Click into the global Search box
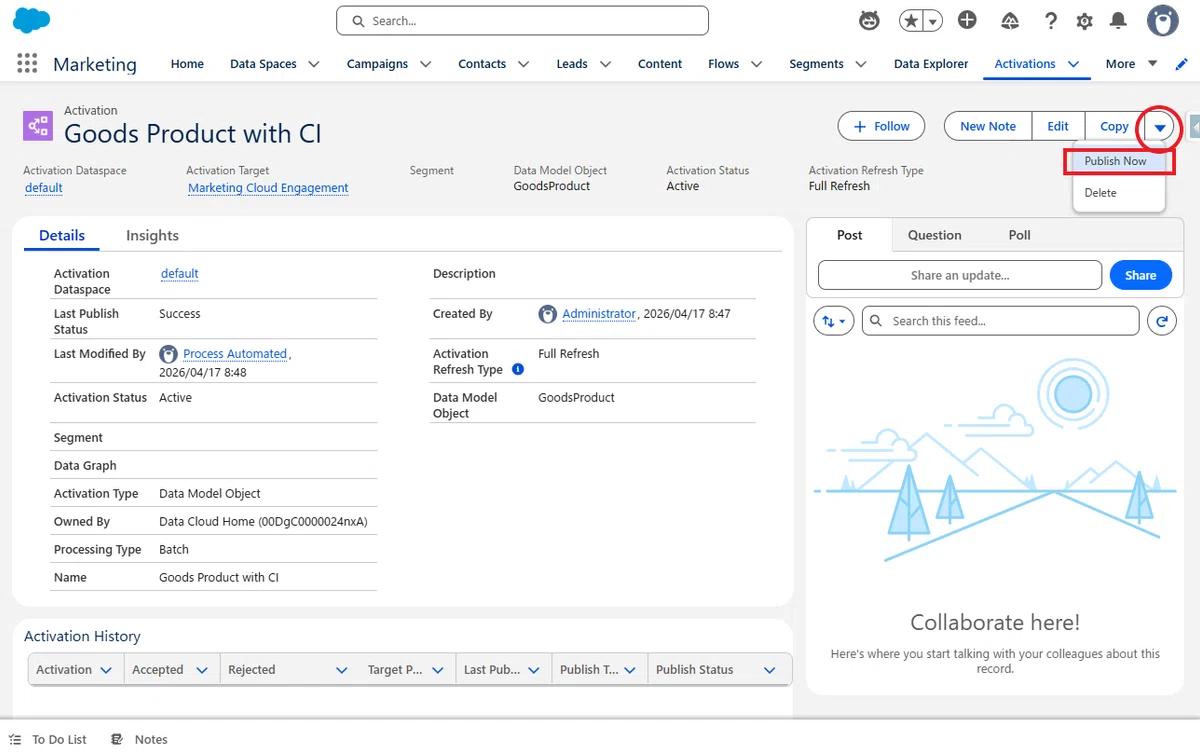 click(x=522, y=20)
